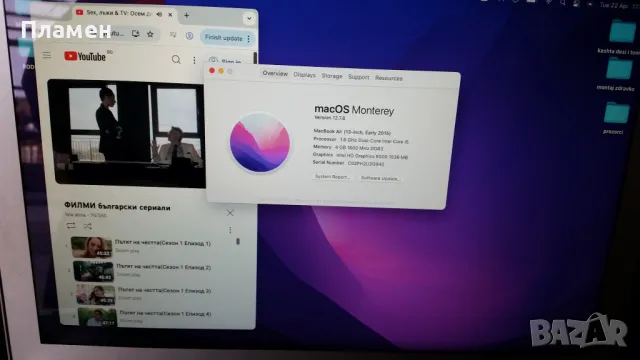Click the date Tue 22 Apr in menu bar
Viewport: 640px width, 360px height.
tap(614, 5)
